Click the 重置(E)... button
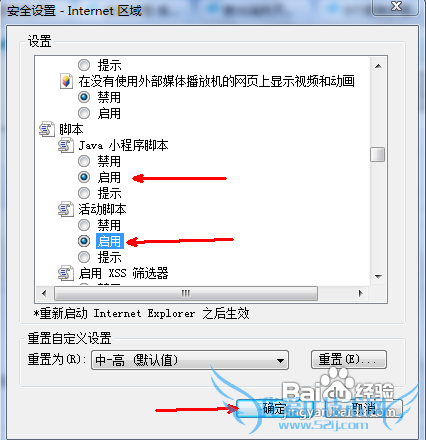Viewport: 426px width, 440px height. [349, 359]
